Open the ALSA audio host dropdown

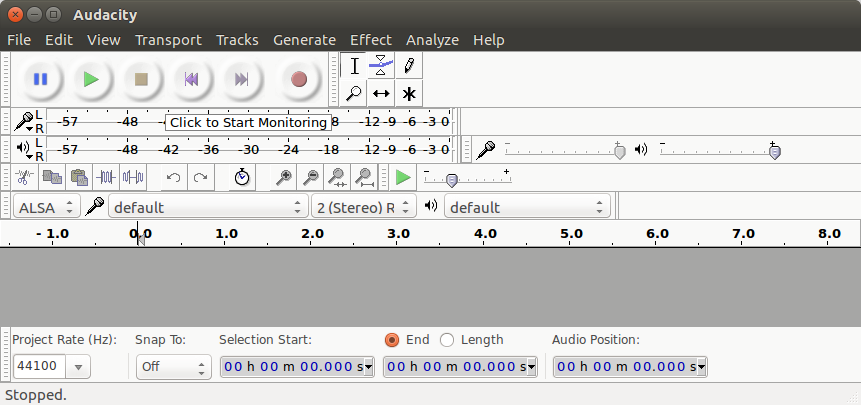coord(47,207)
